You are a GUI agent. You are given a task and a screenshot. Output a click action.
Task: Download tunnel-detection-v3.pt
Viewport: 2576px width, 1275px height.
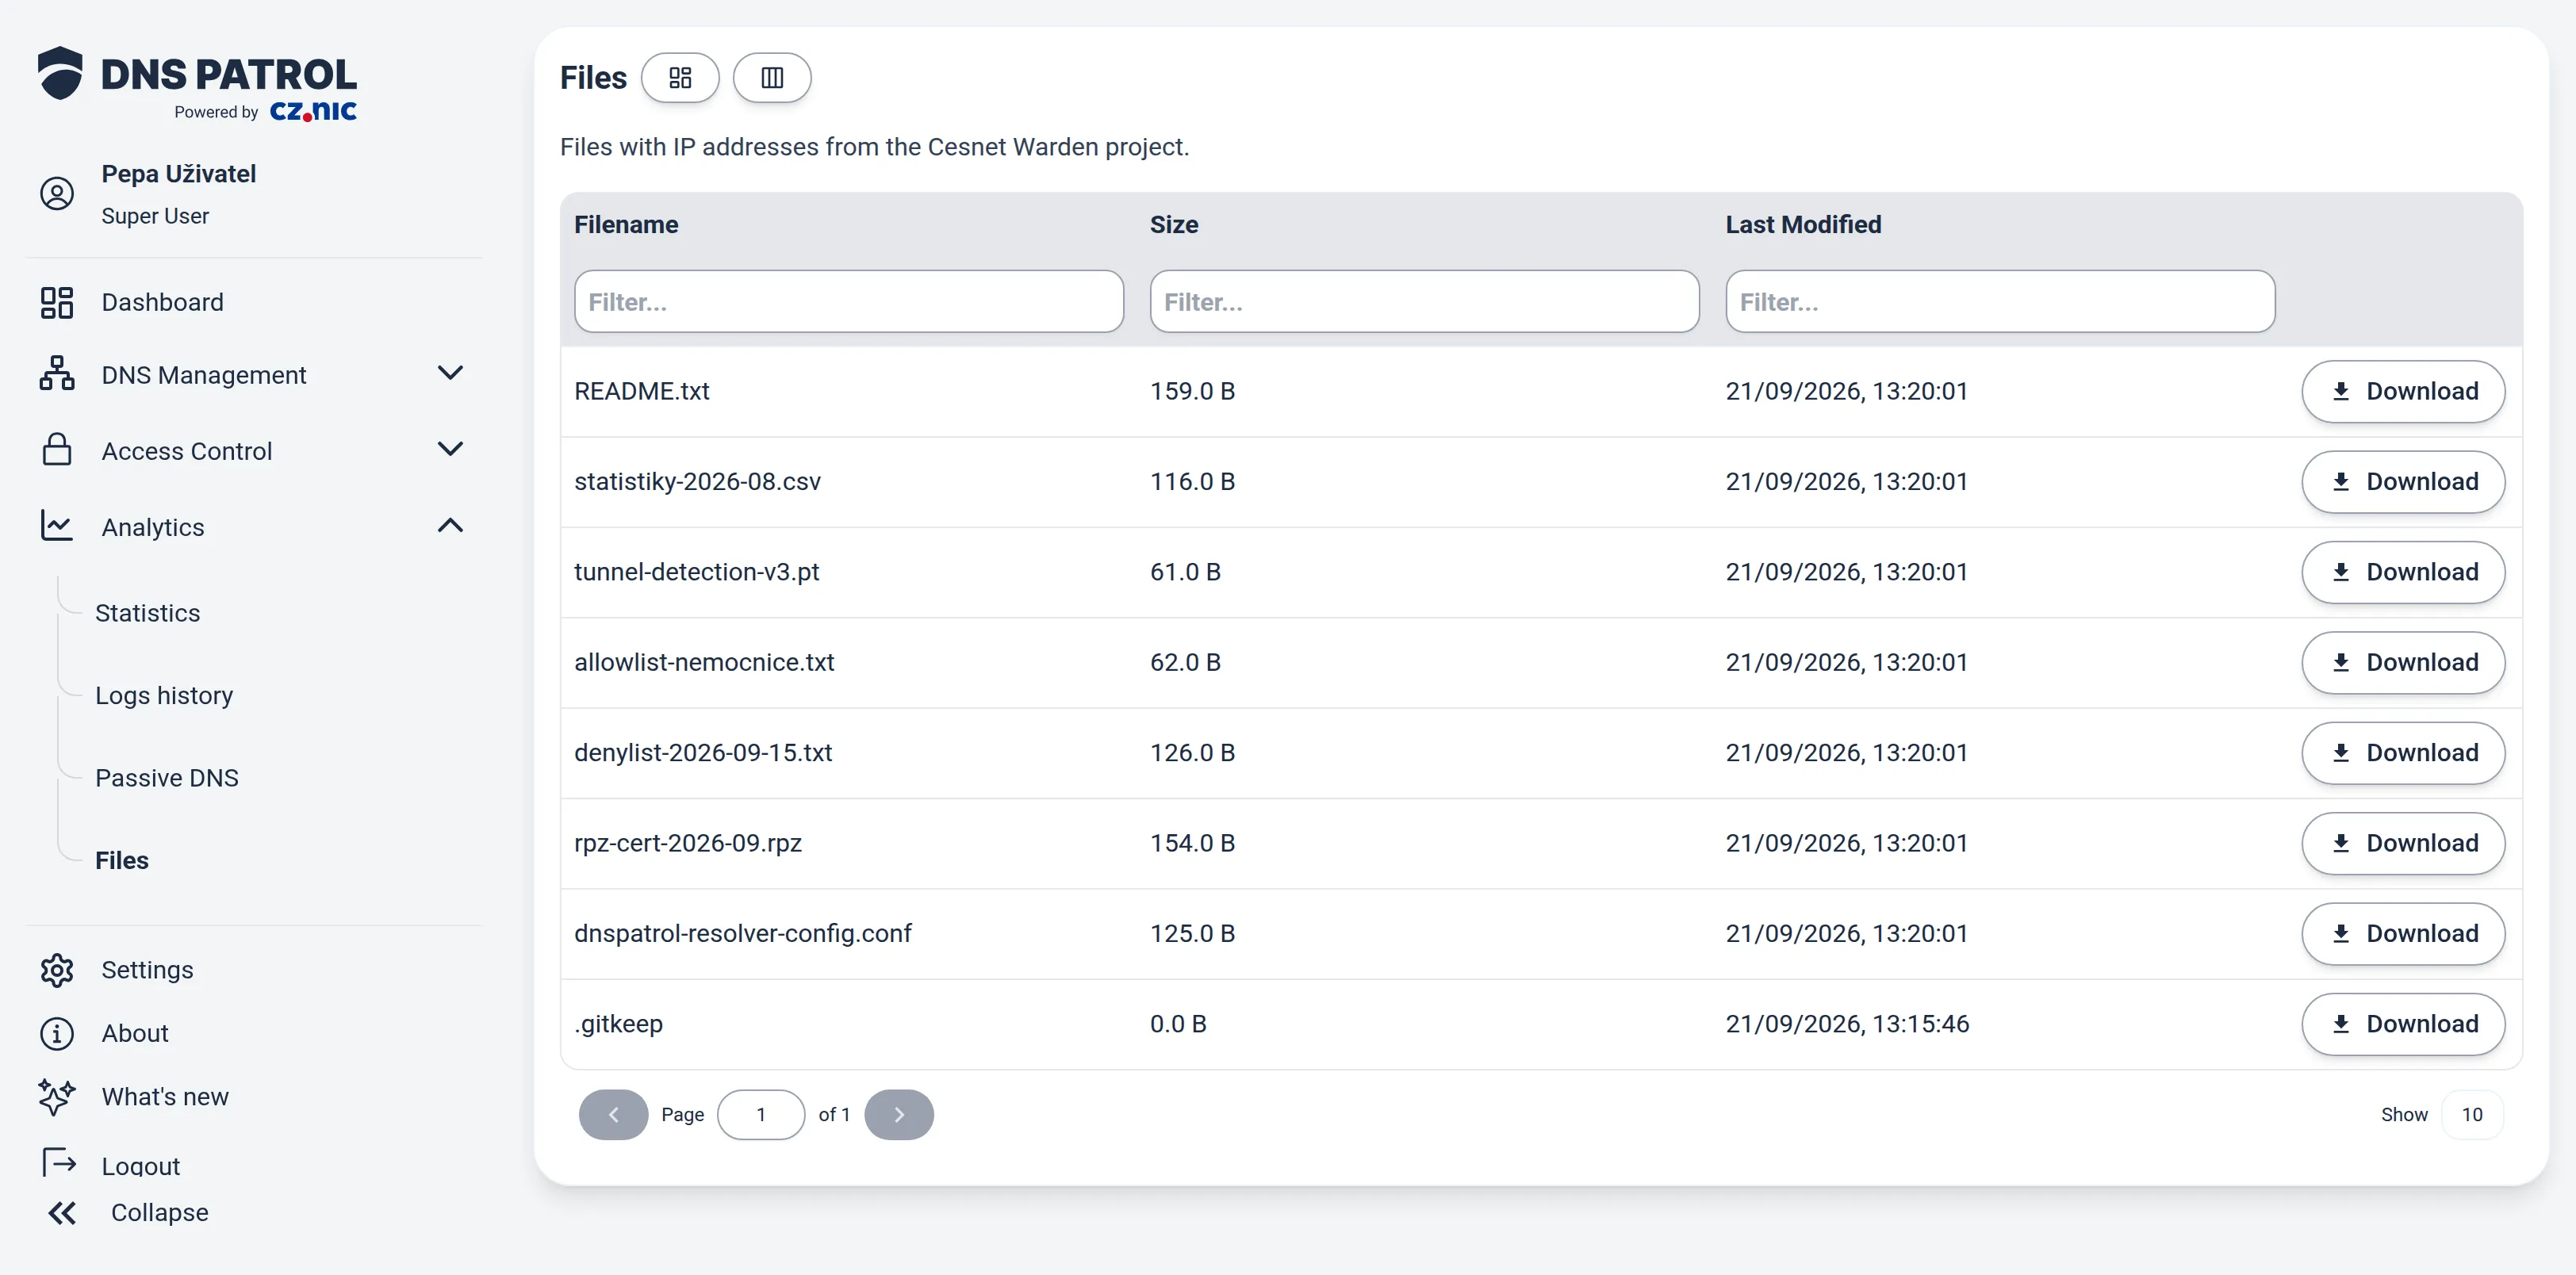coord(2404,572)
